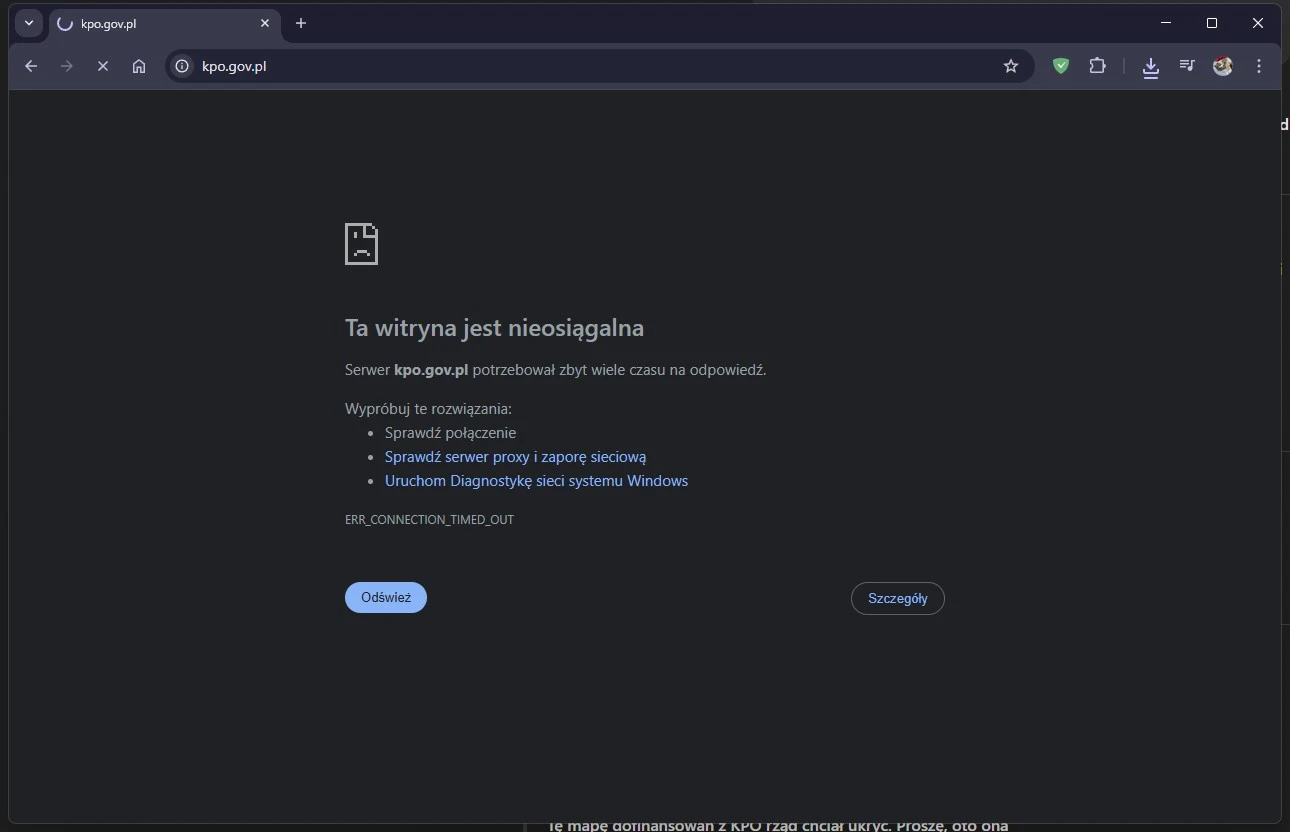The width and height of the screenshot is (1290, 832).
Task: Click the 'Wypróbuj te rozwiązania:' text
Action: coord(428,409)
